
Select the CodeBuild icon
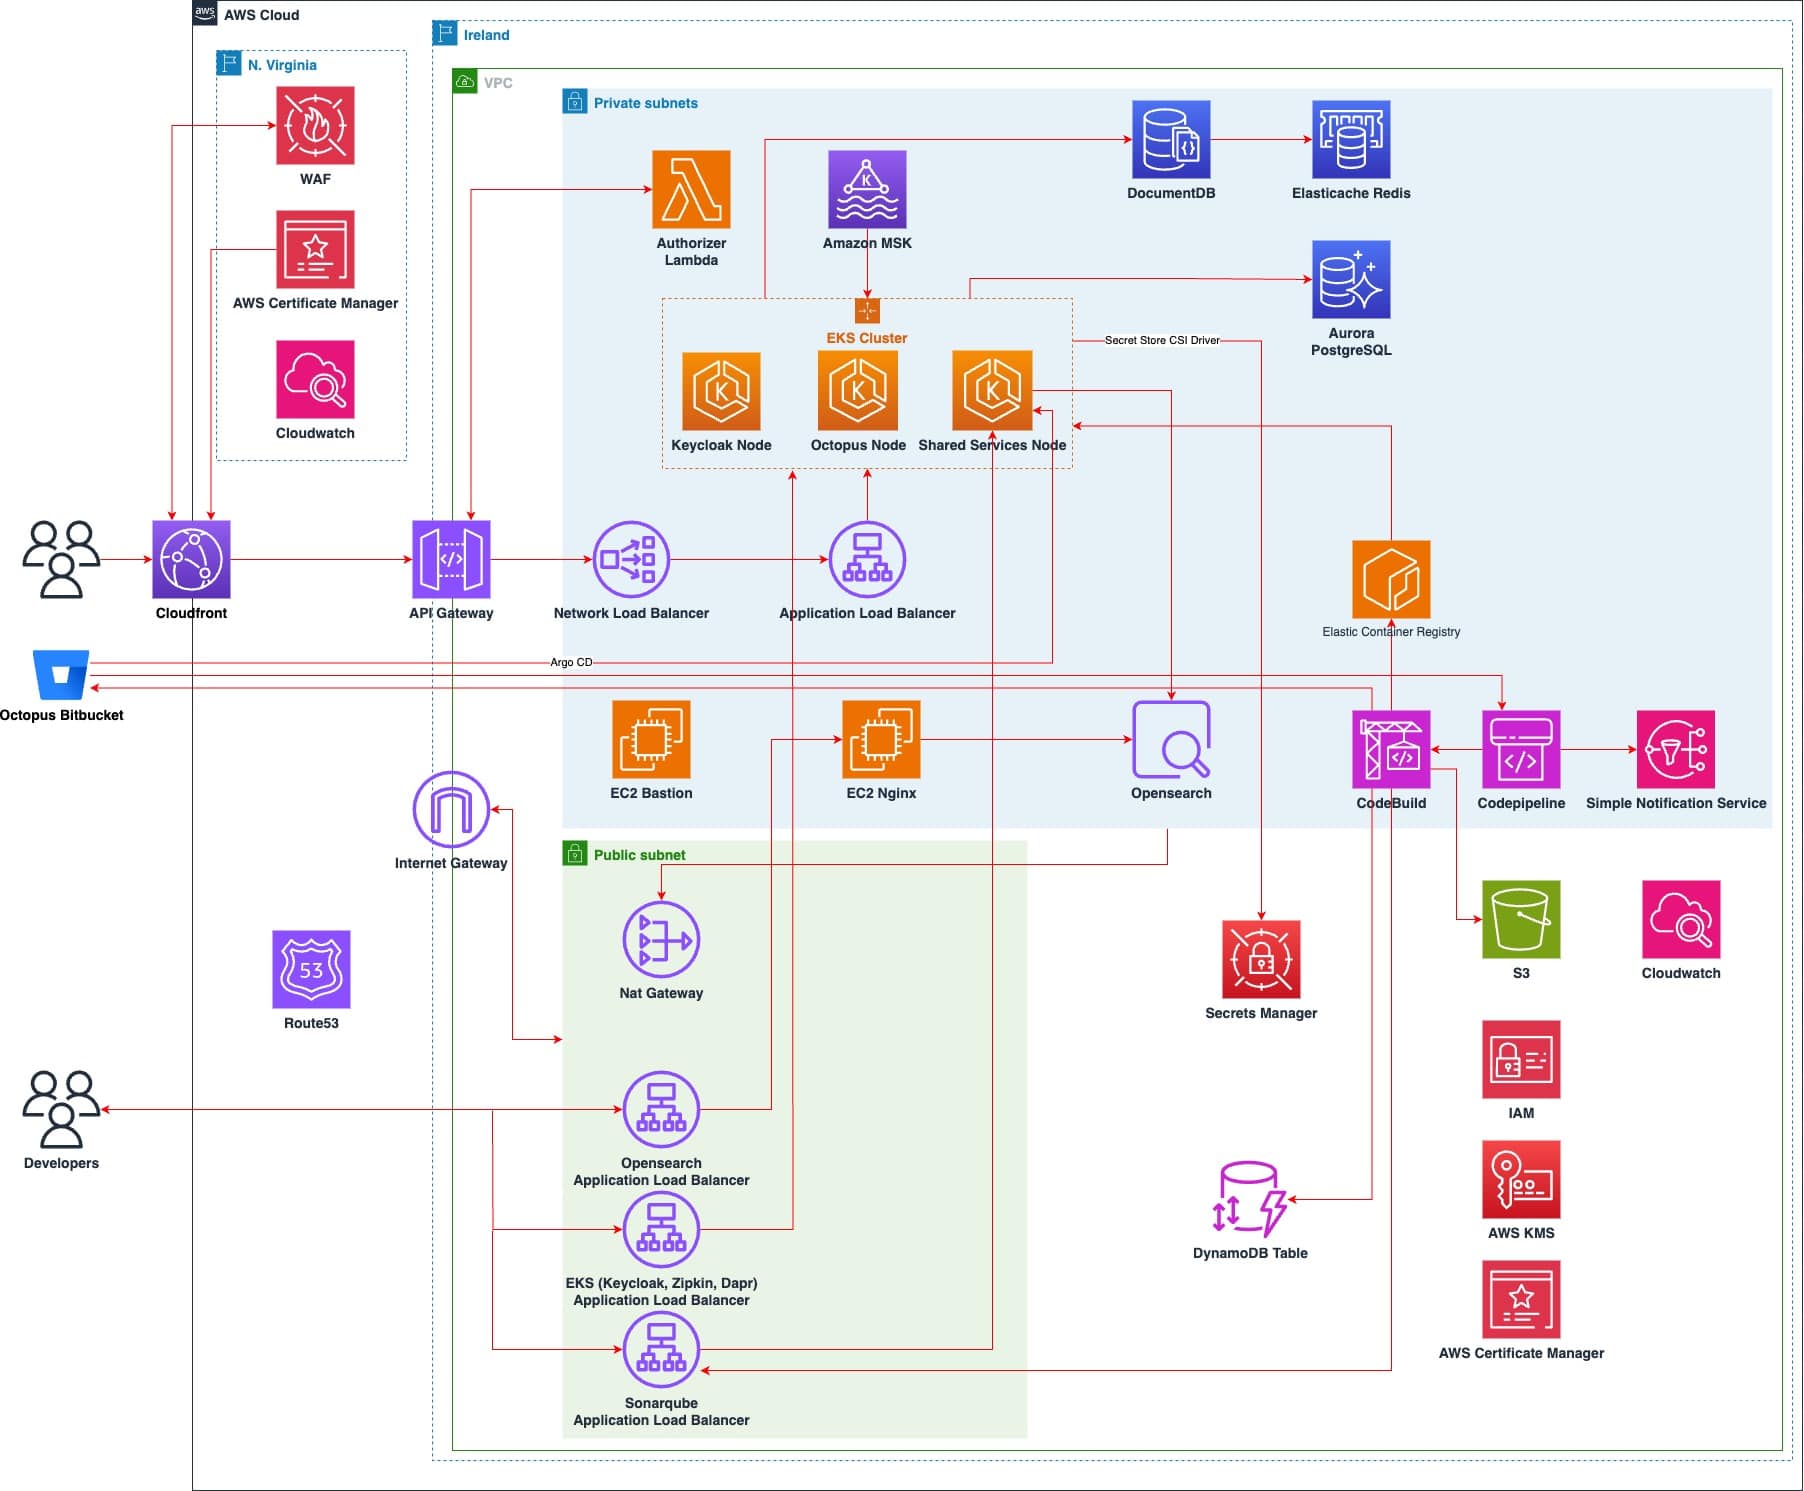coord(1391,749)
